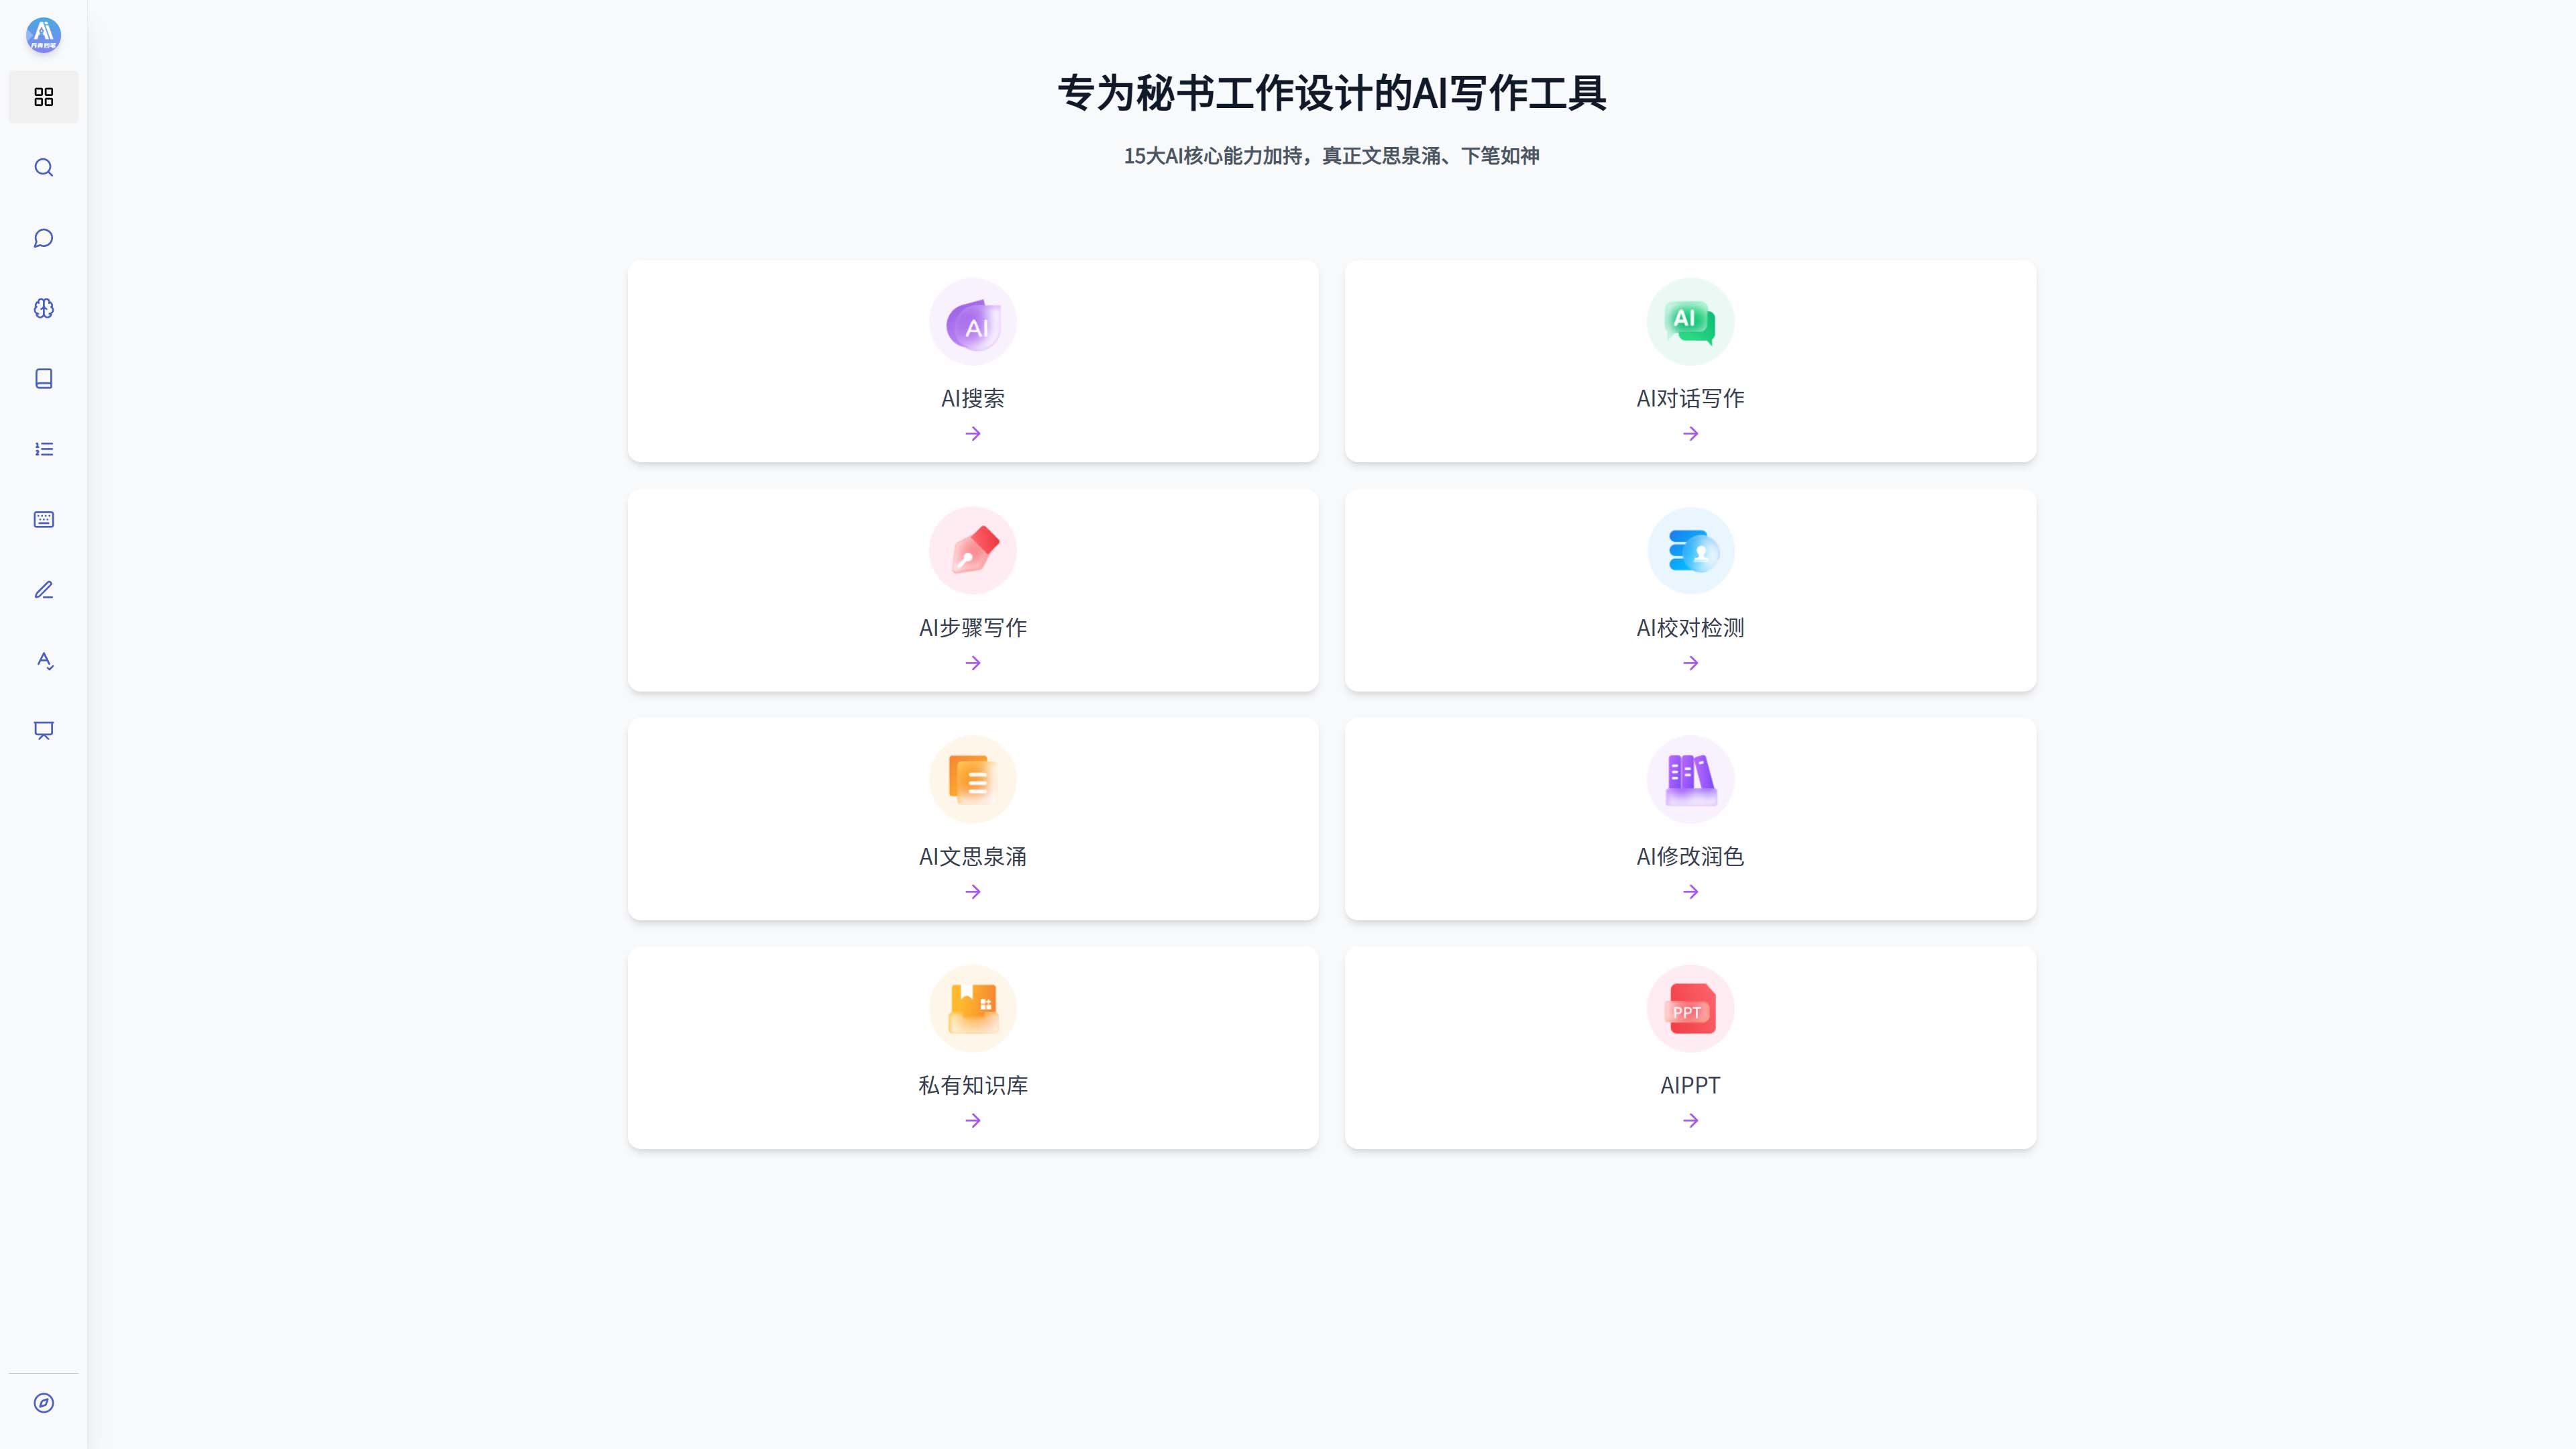Click the purple books AI修改润色 icon
The image size is (2576, 1449).
(1690, 780)
